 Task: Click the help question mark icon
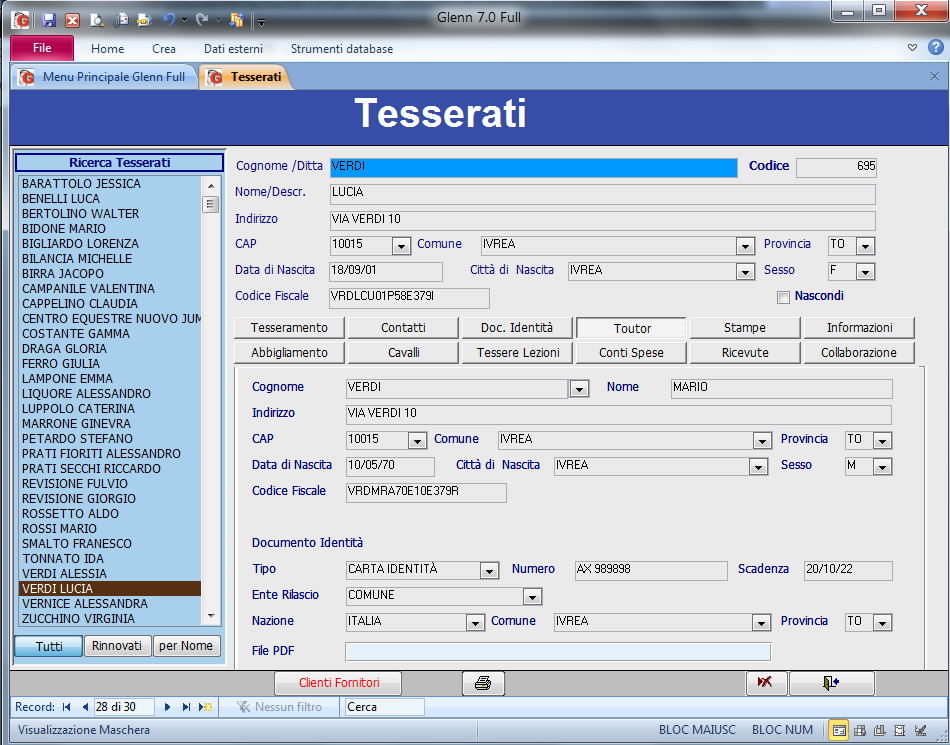pos(935,48)
